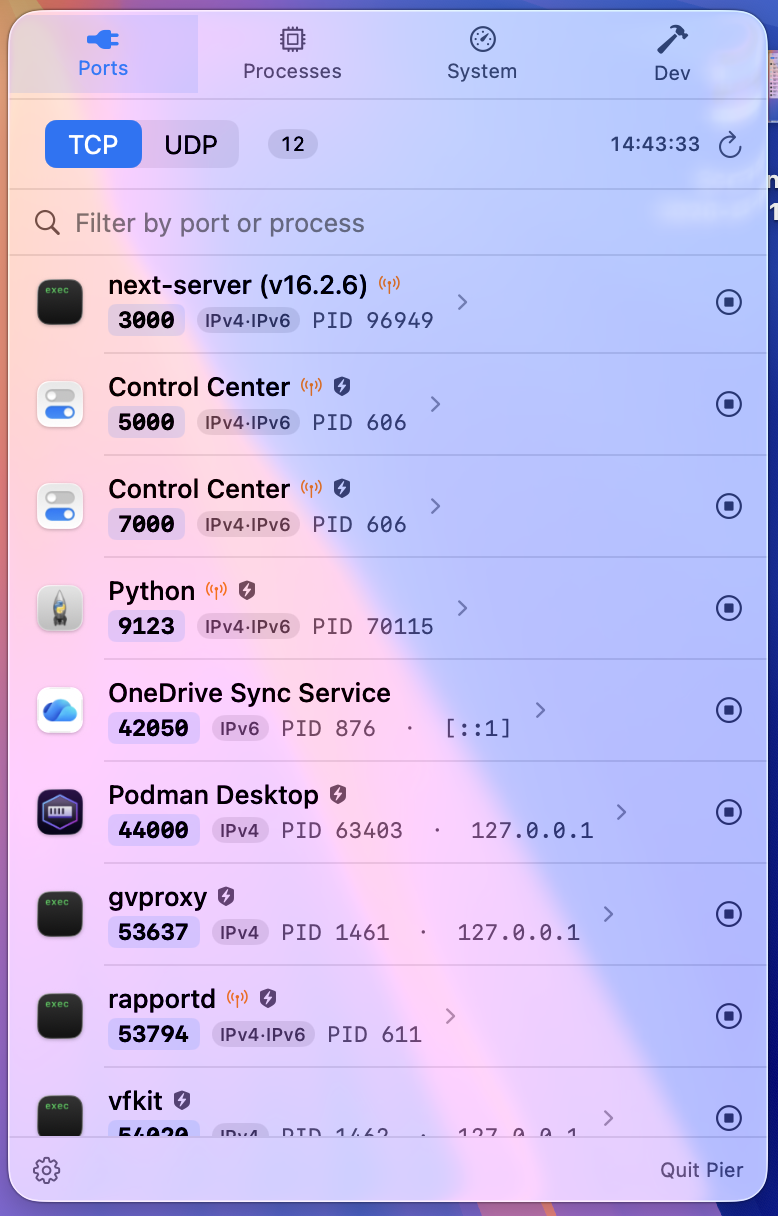Select the UDP protocol segment
This screenshot has height=1216, width=778.
[x=191, y=145]
